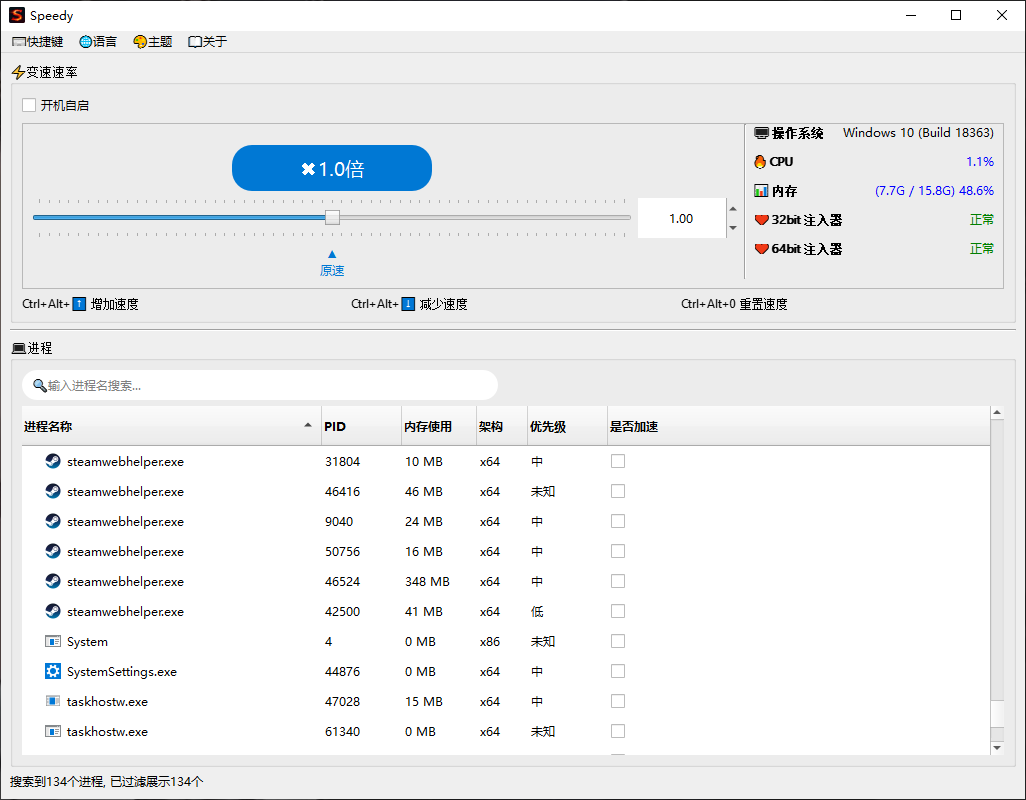Click the System process window icon
Image resolution: width=1026 pixels, height=800 pixels.
[x=53, y=641]
